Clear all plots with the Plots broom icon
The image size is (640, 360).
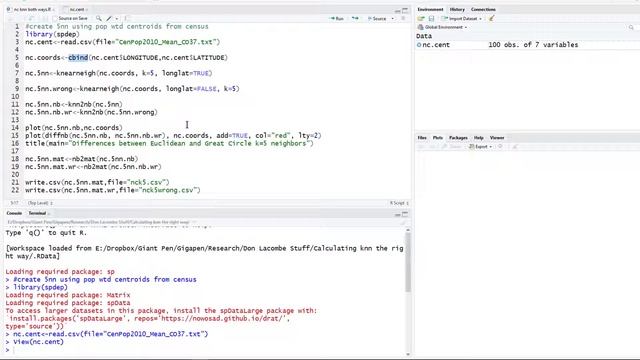pos(515,147)
